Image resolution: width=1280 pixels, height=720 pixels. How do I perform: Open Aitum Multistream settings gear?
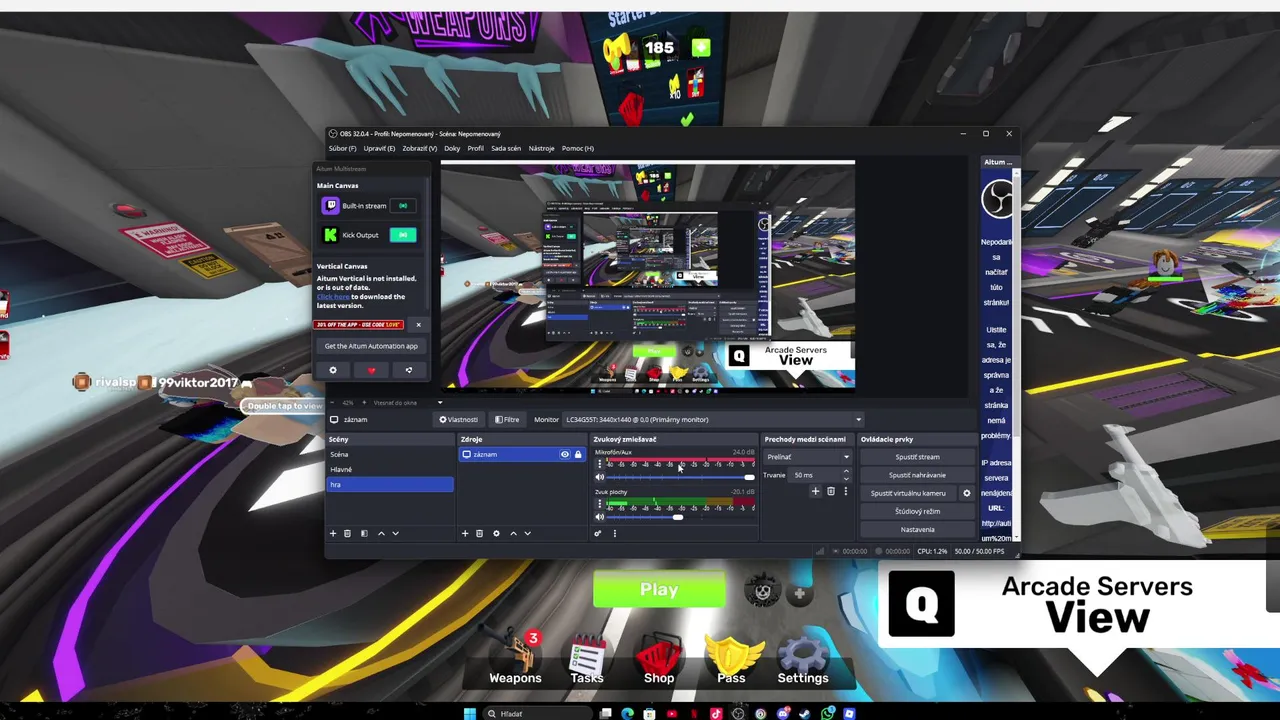coord(333,370)
